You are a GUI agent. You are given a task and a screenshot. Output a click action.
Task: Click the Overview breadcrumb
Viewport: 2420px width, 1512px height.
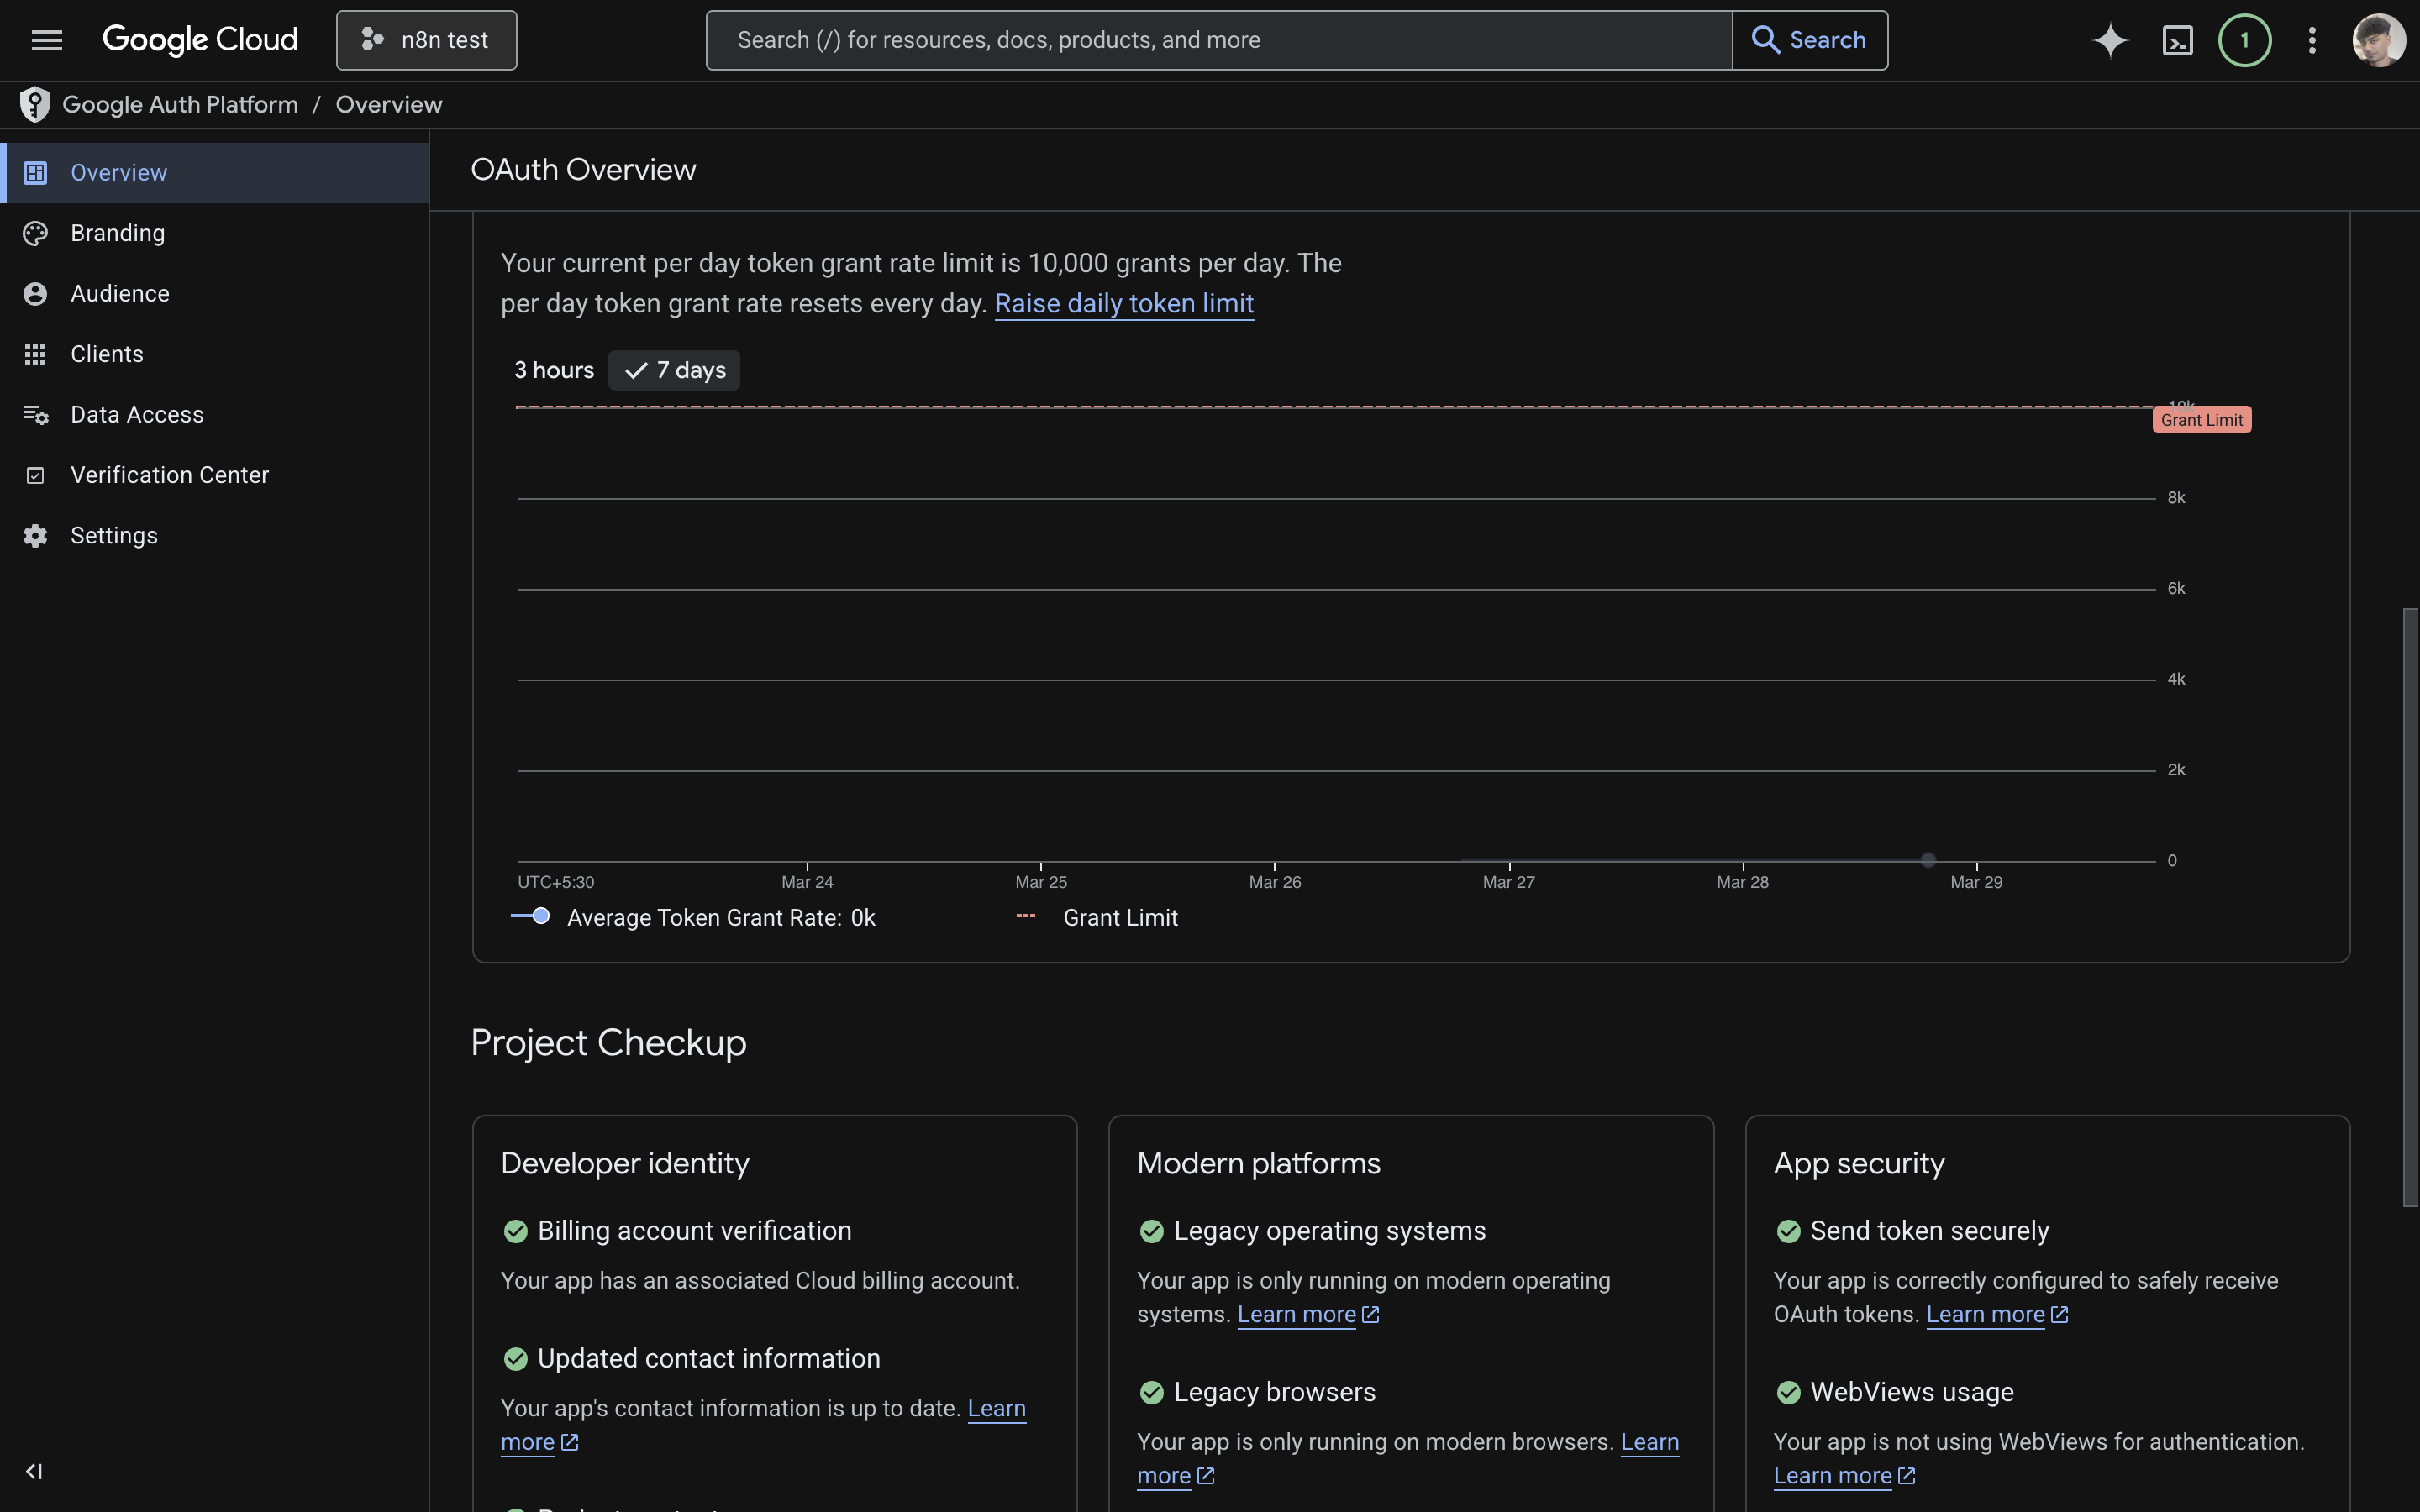[389, 104]
